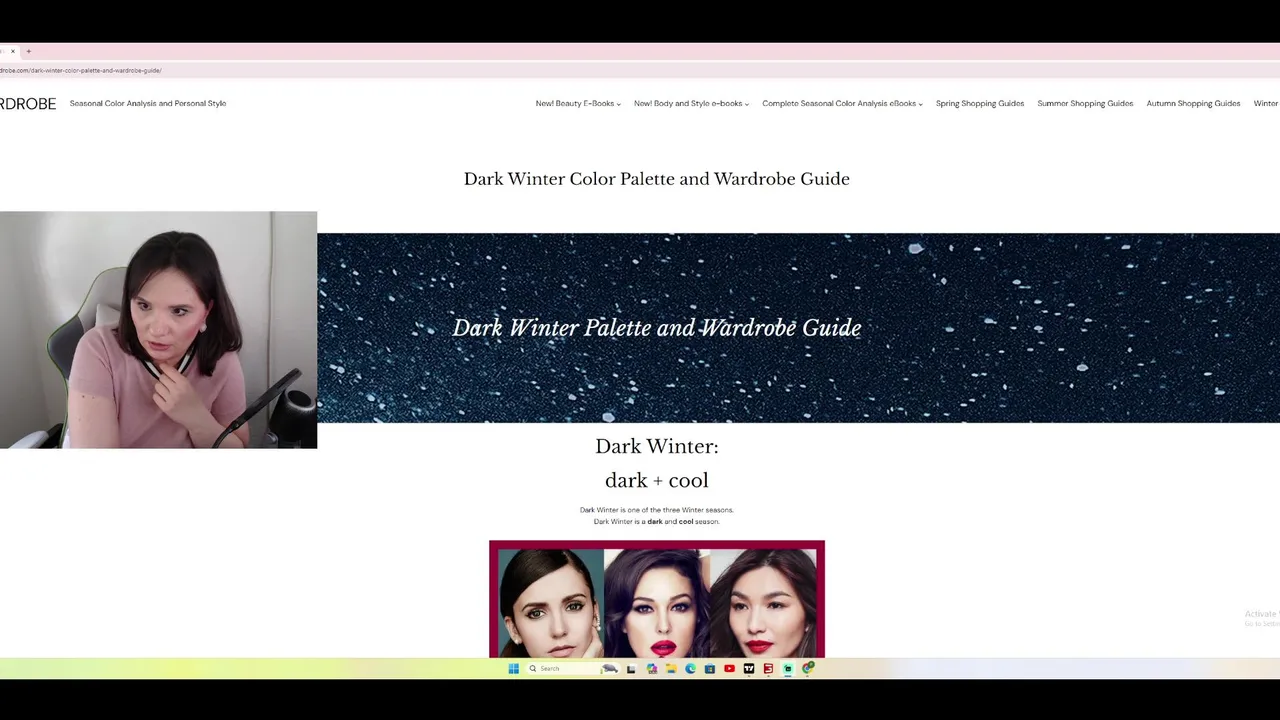The width and height of the screenshot is (1280, 720).
Task: Click 'one of the three Winter seasons' sentence
Action: 656,510
